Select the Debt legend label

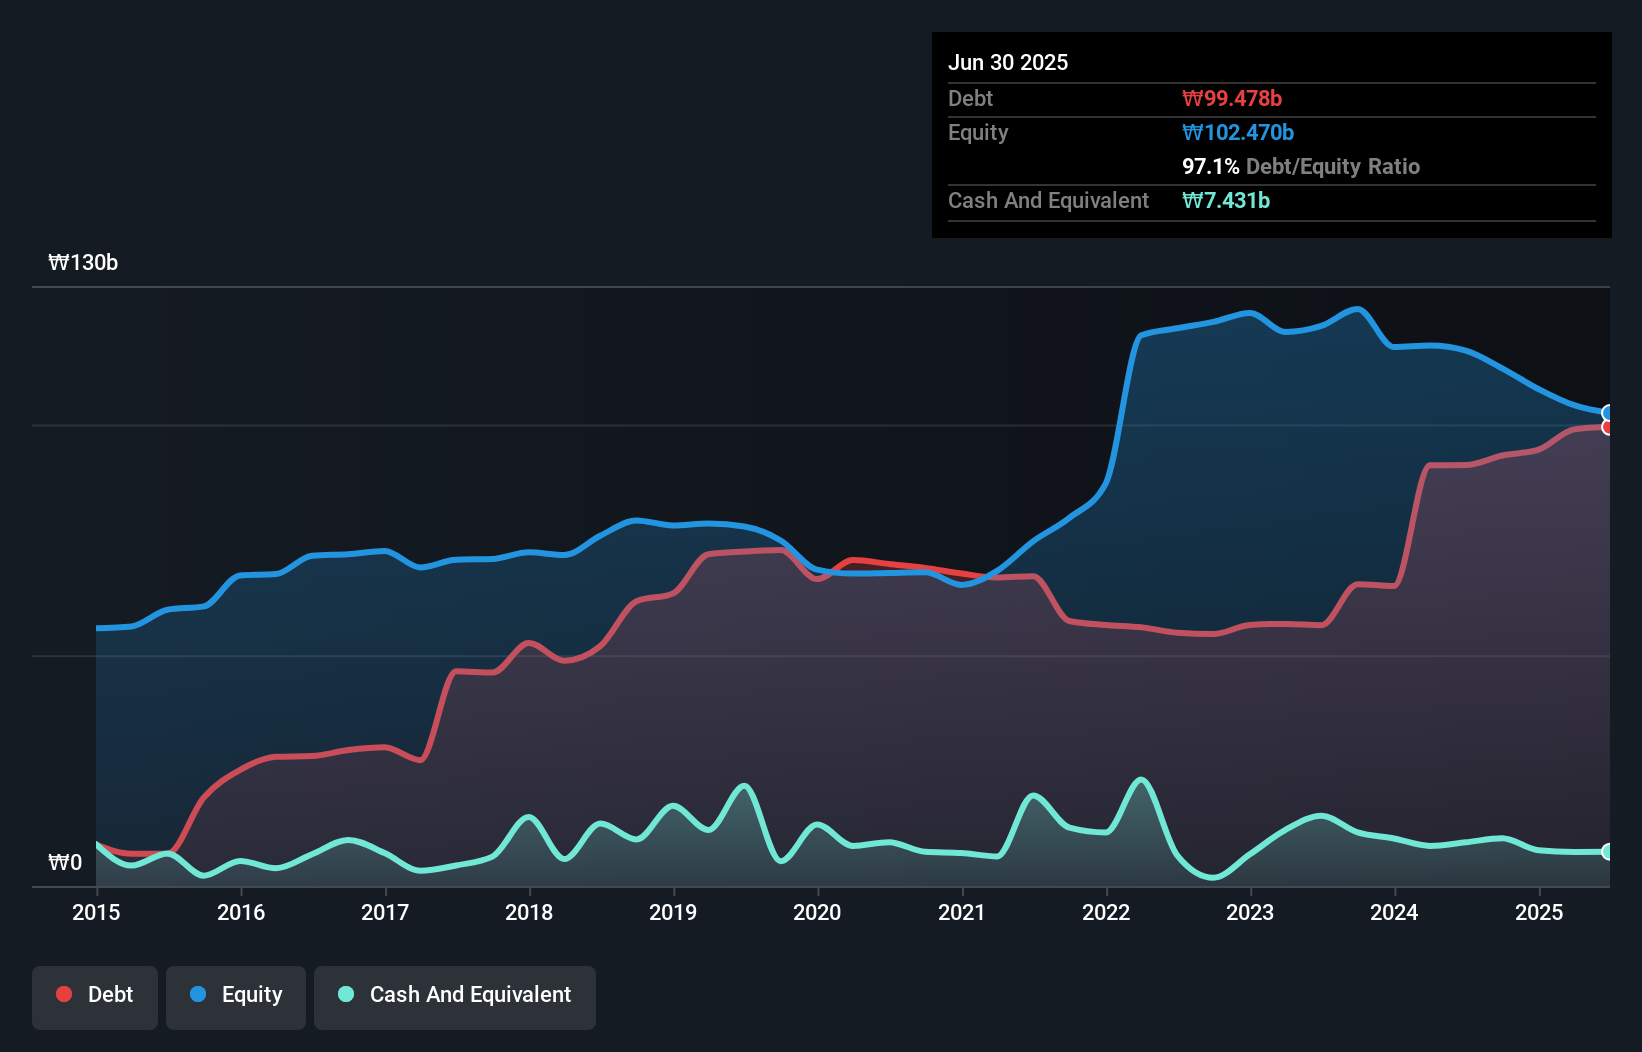point(110,994)
